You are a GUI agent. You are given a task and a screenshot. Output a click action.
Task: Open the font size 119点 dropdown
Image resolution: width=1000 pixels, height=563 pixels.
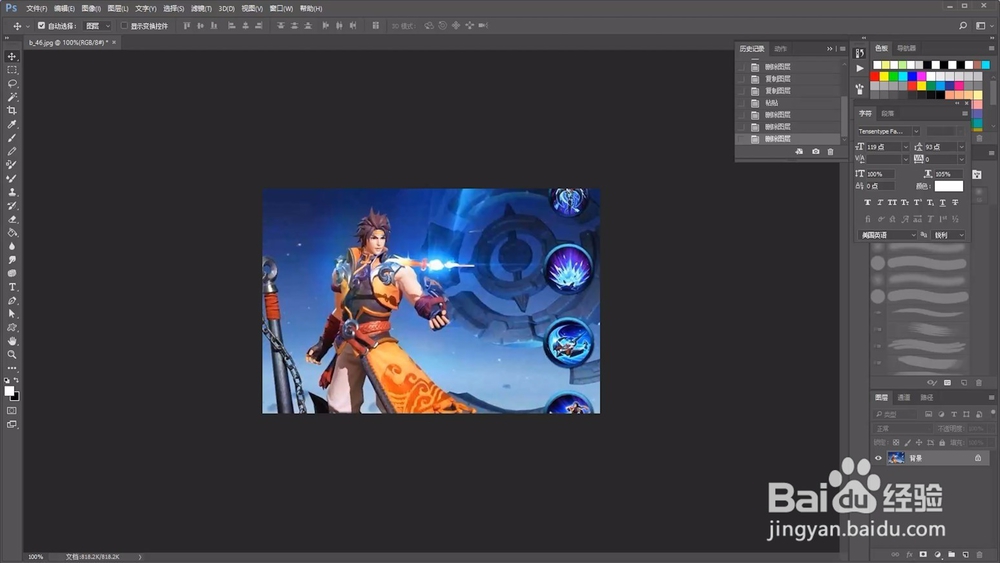pos(905,147)
